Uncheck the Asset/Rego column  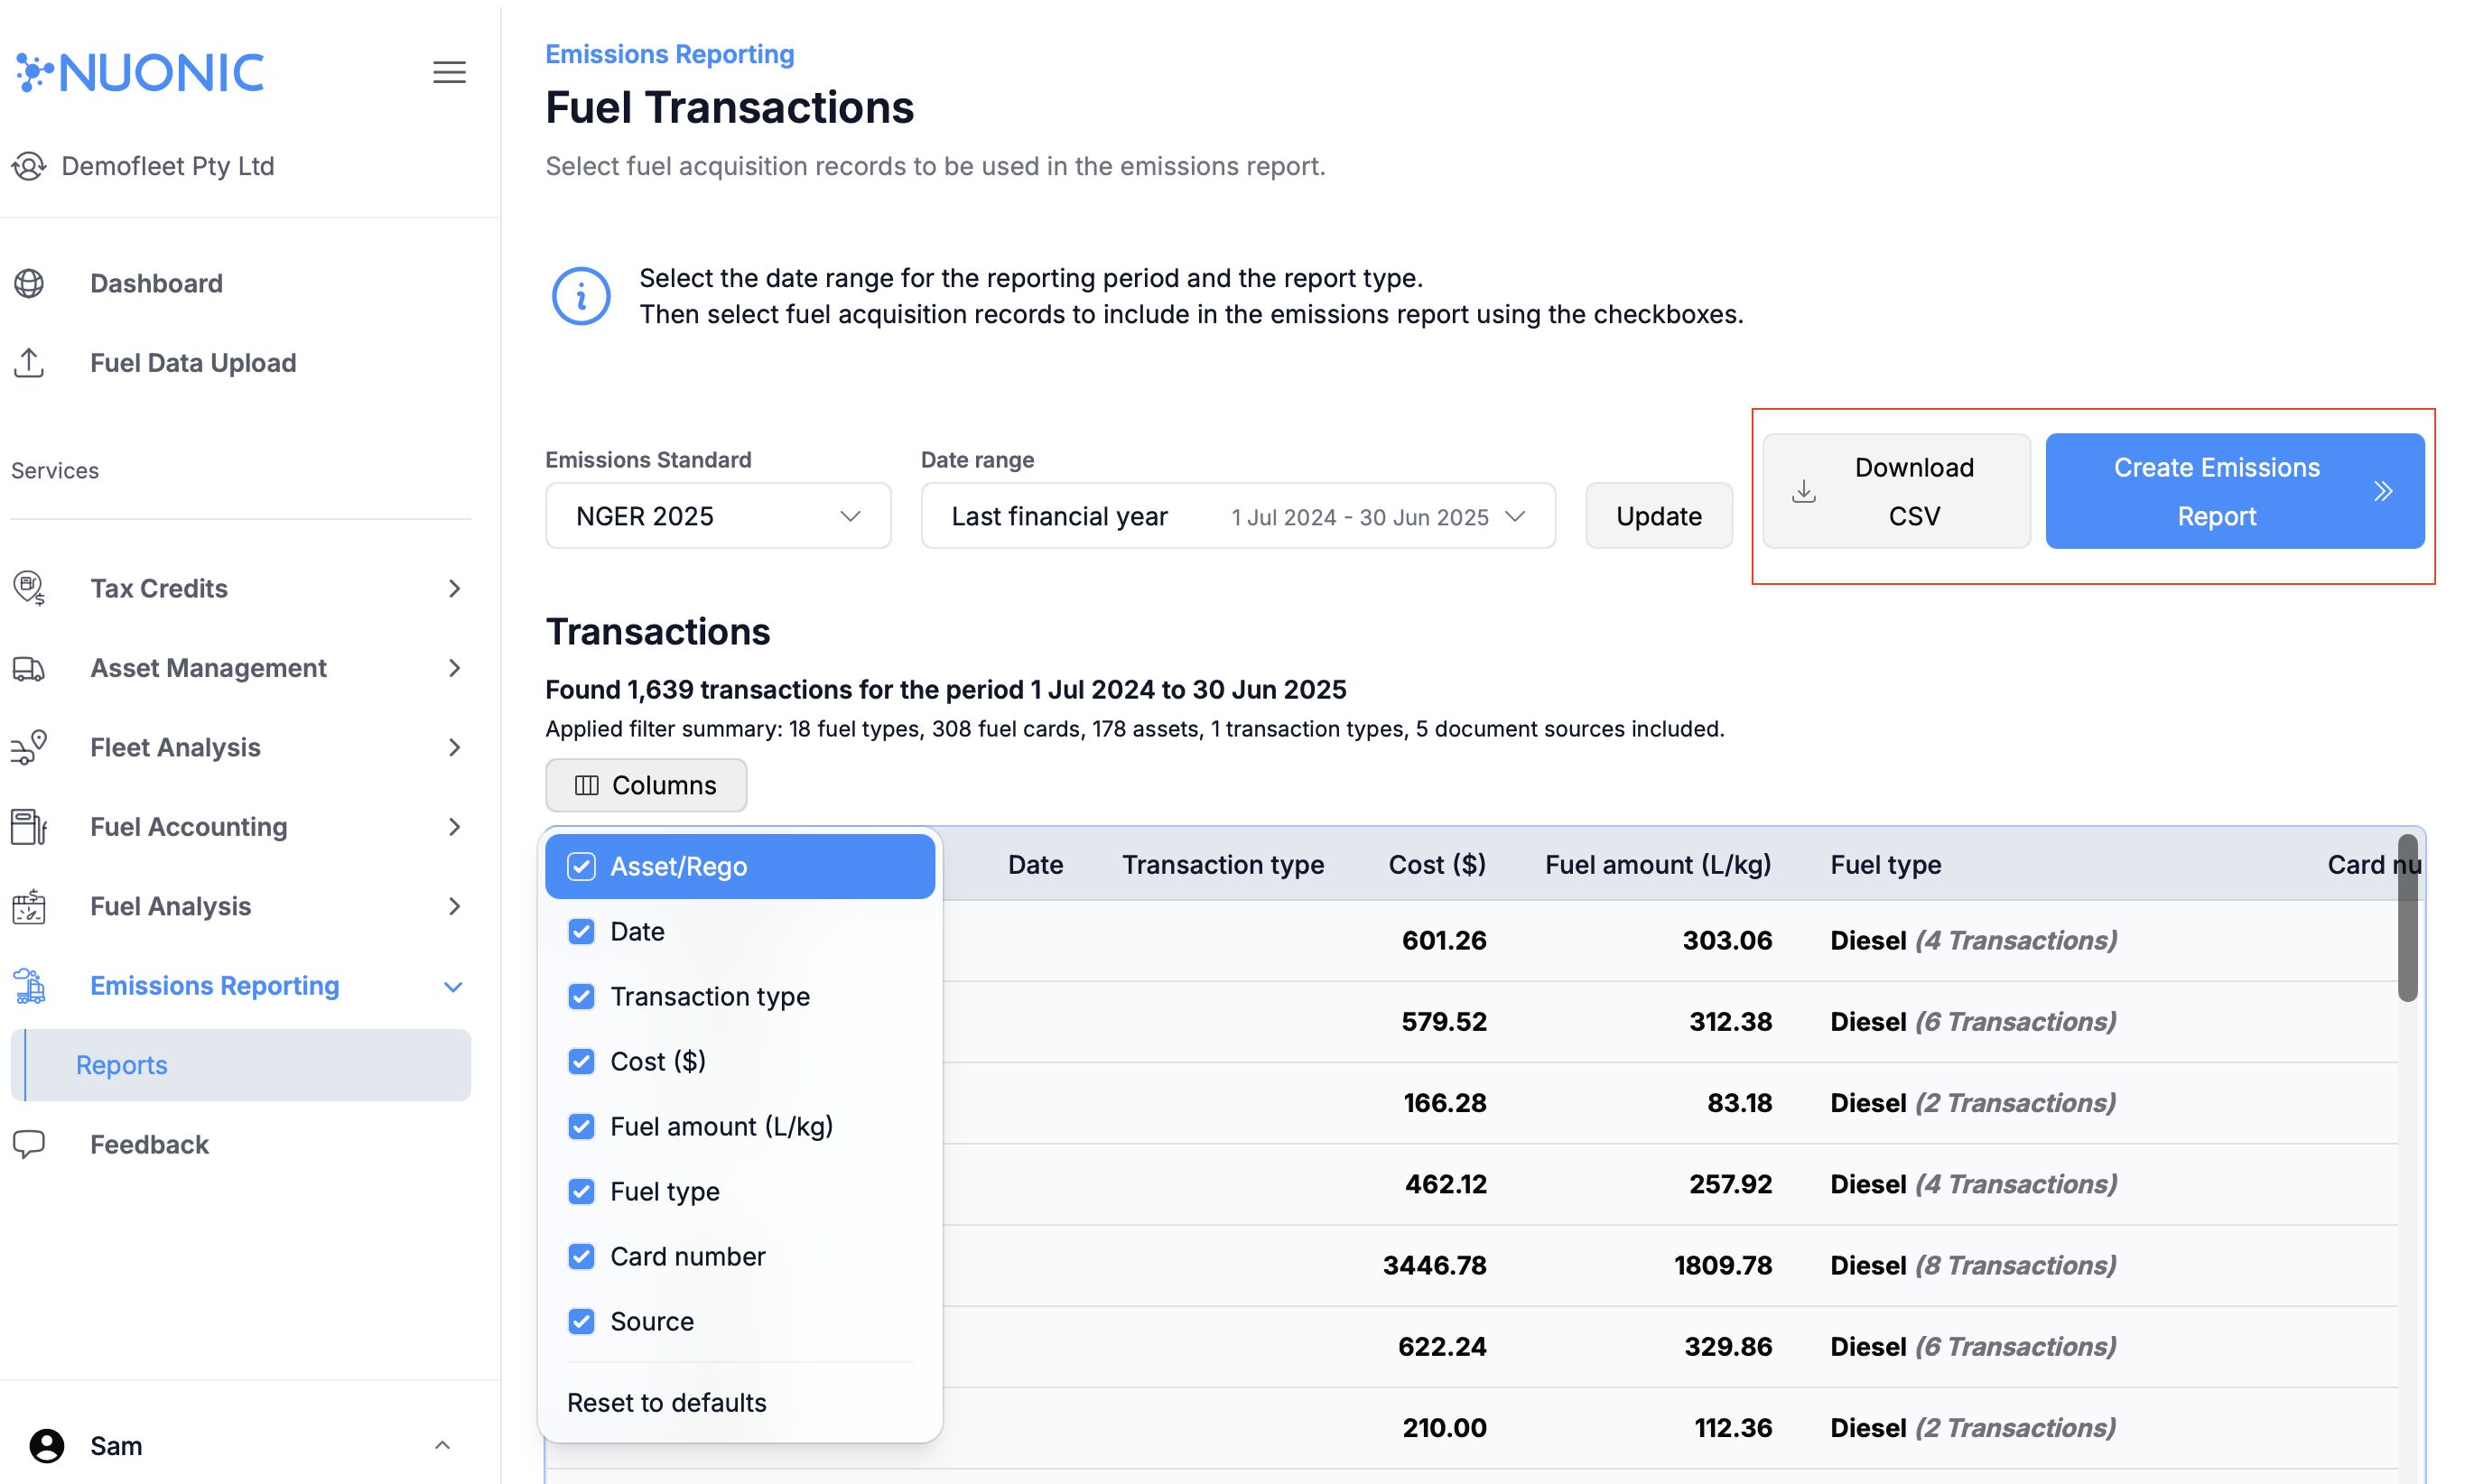[581, 866]
